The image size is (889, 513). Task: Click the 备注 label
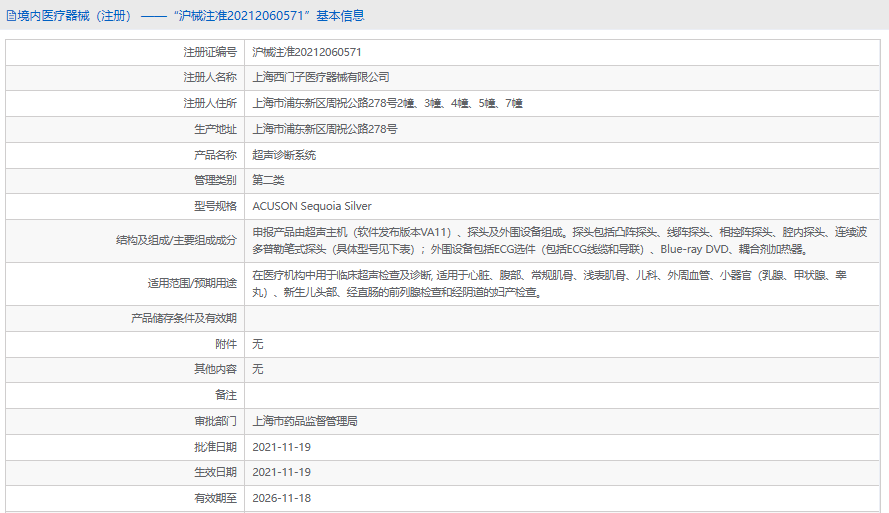tap(226, 395)
